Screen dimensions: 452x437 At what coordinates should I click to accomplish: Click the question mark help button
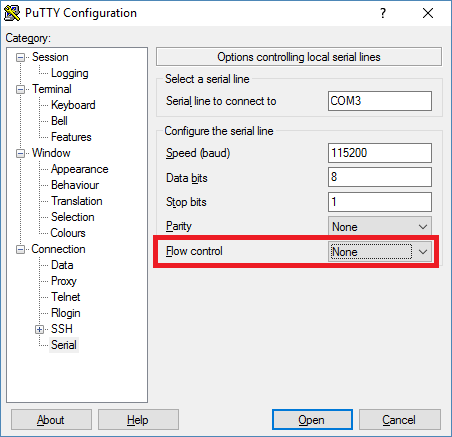pos(383,13)
